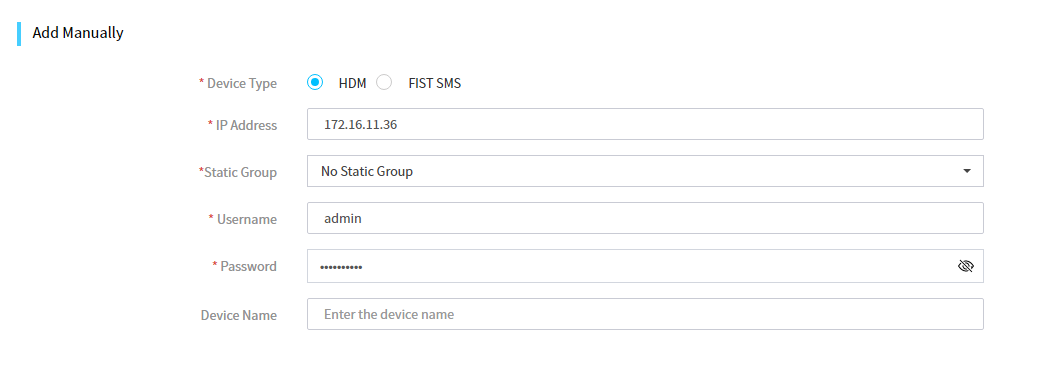1060x384 pixels.
Task: Click the HDM option label text
Action: tap(352, 84)
